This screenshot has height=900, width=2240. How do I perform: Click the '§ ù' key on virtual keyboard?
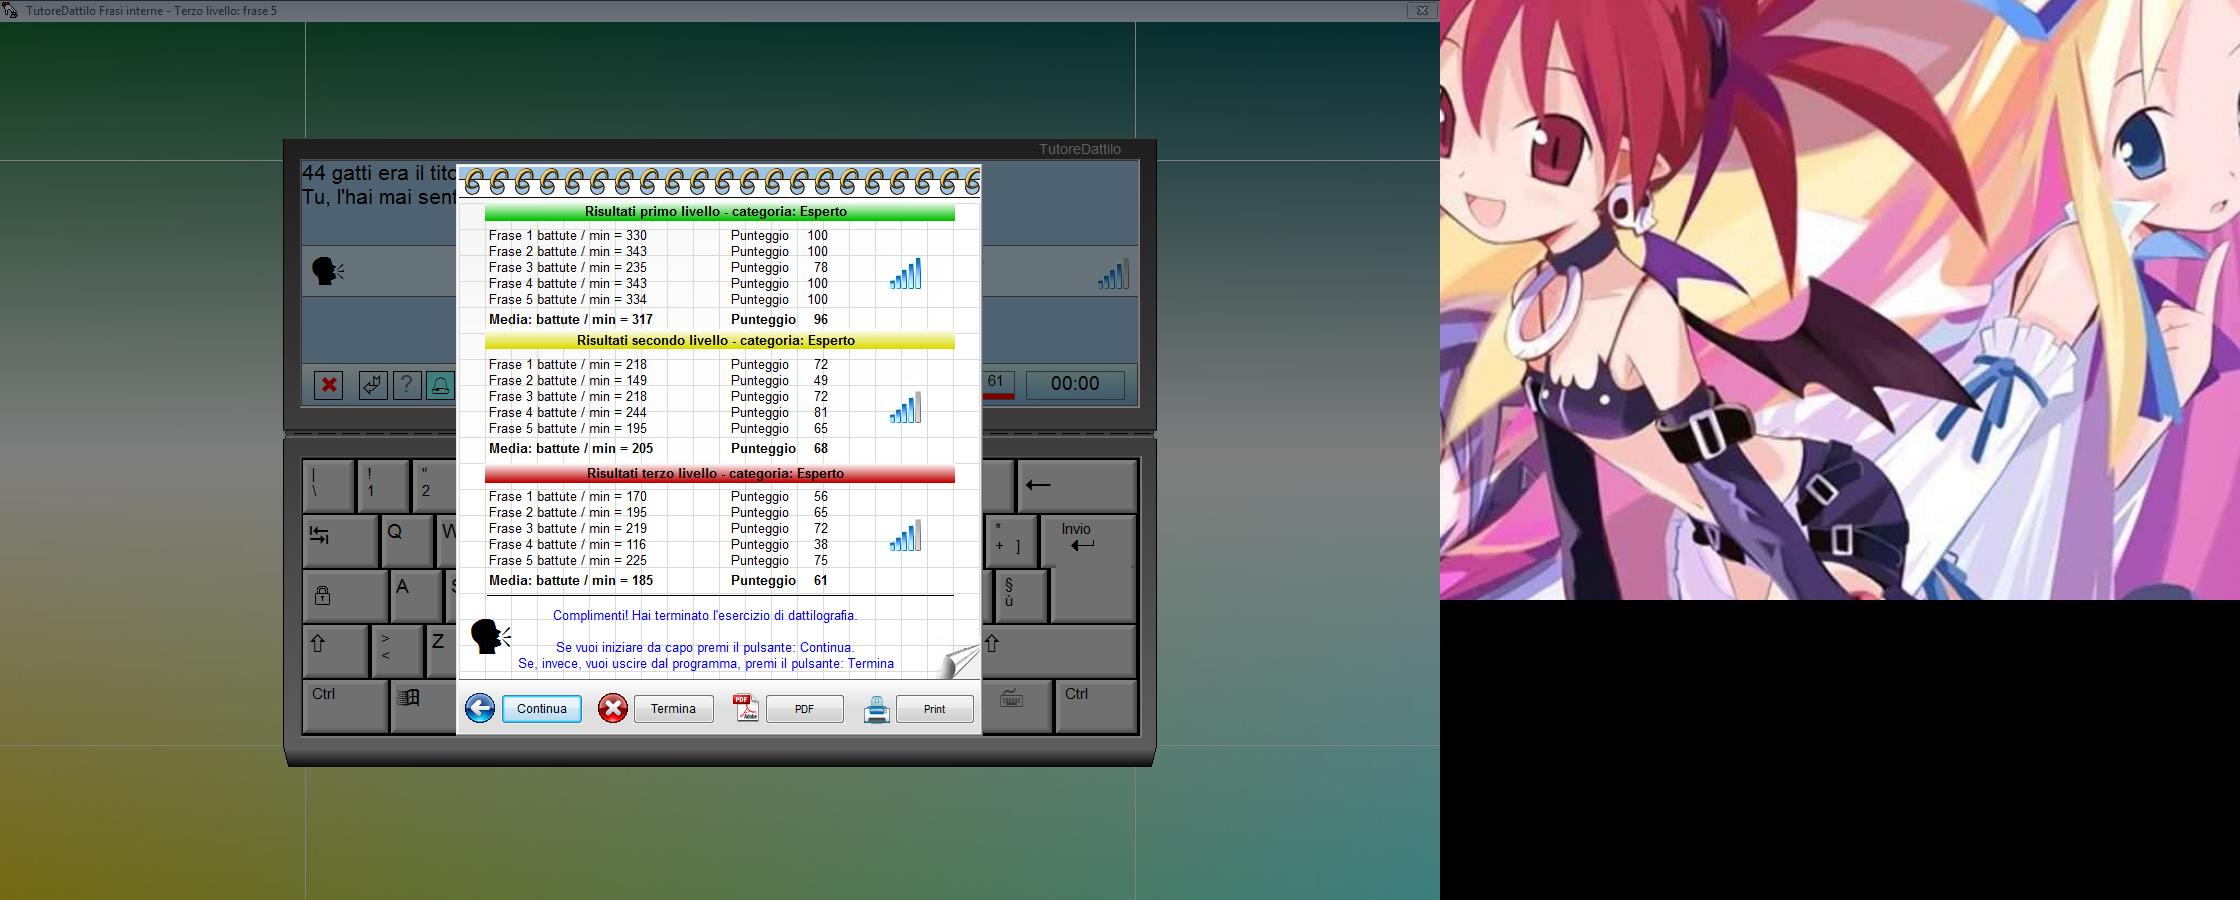1020,596
